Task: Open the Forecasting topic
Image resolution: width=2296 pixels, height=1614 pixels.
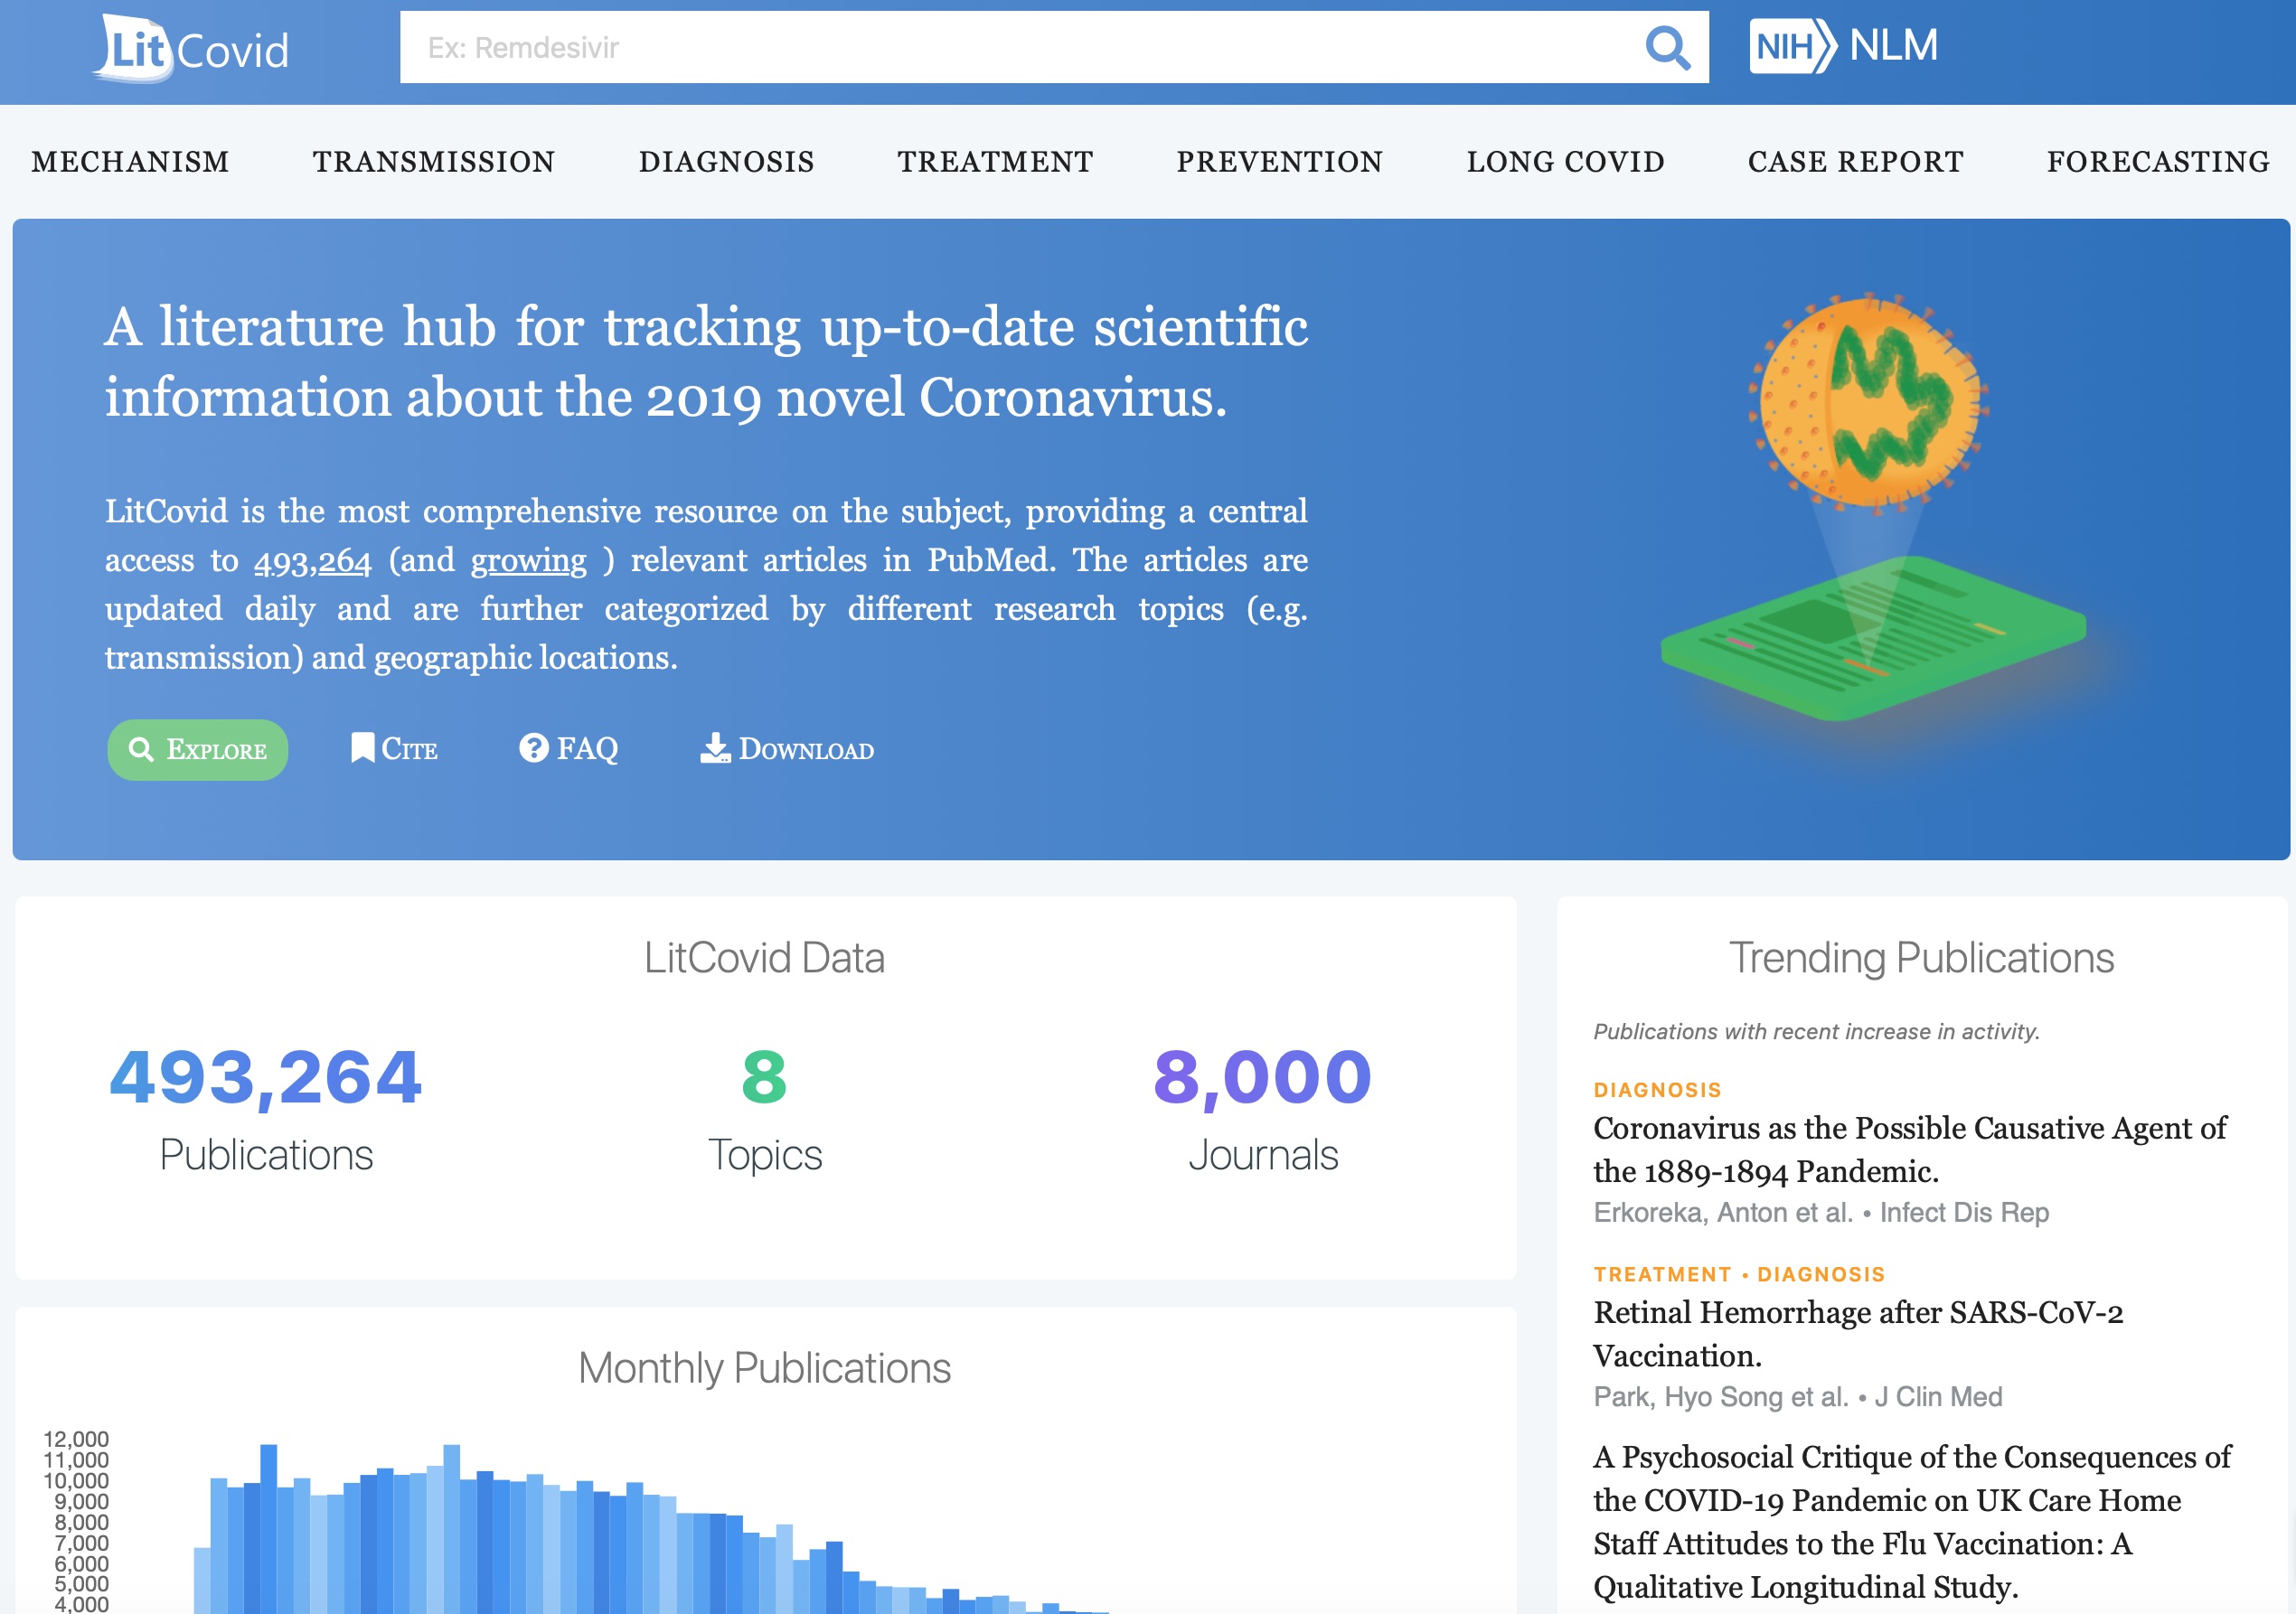Action: pyautogui.click(x=2158, y=161)
